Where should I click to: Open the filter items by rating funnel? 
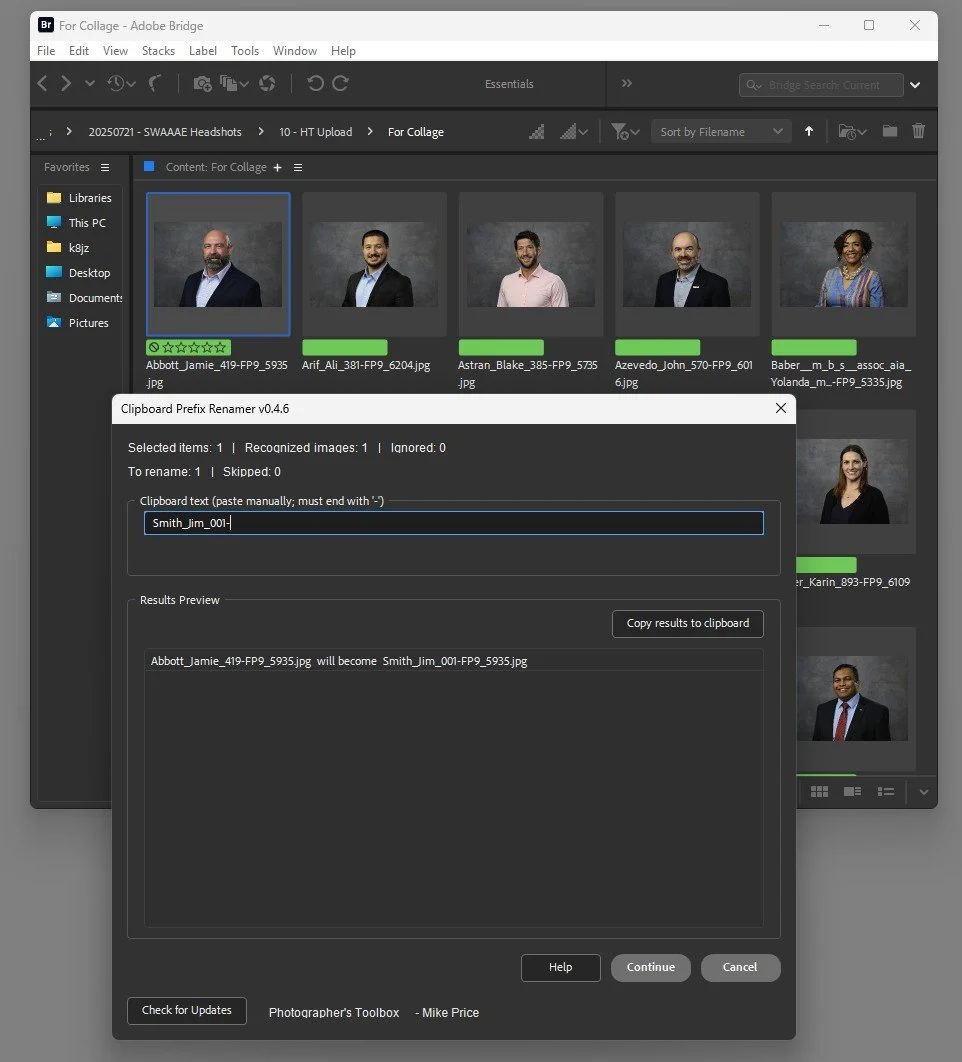pyautogui.click(x=625, y=131)
